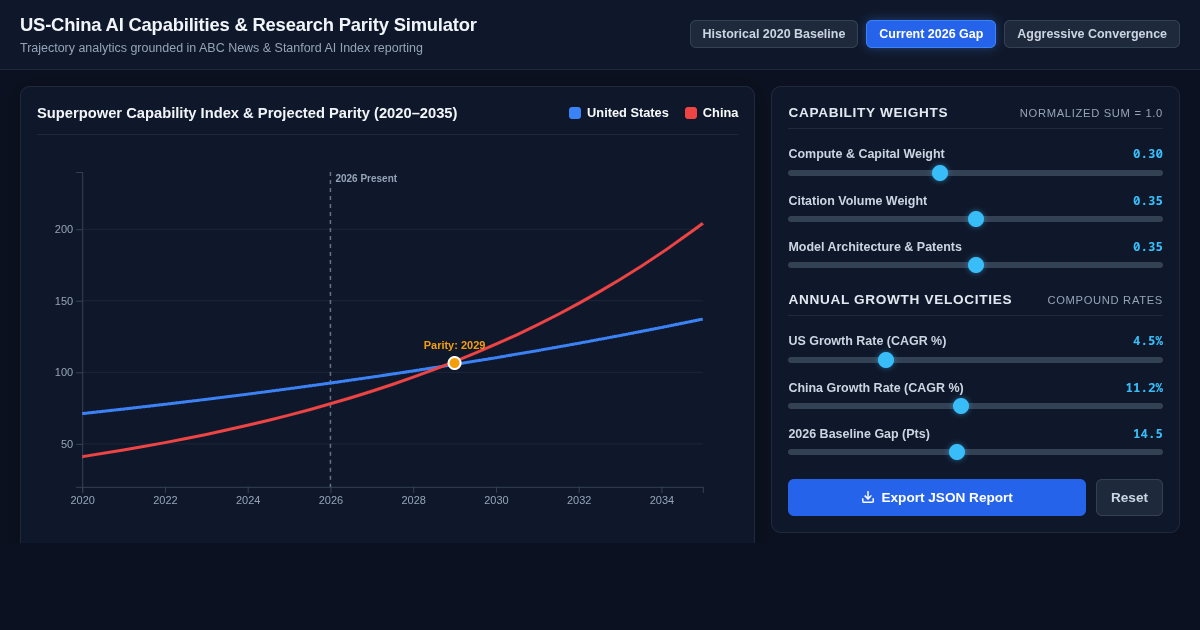Click the Parity 2029 intersection marker

[x=455, y=363]
